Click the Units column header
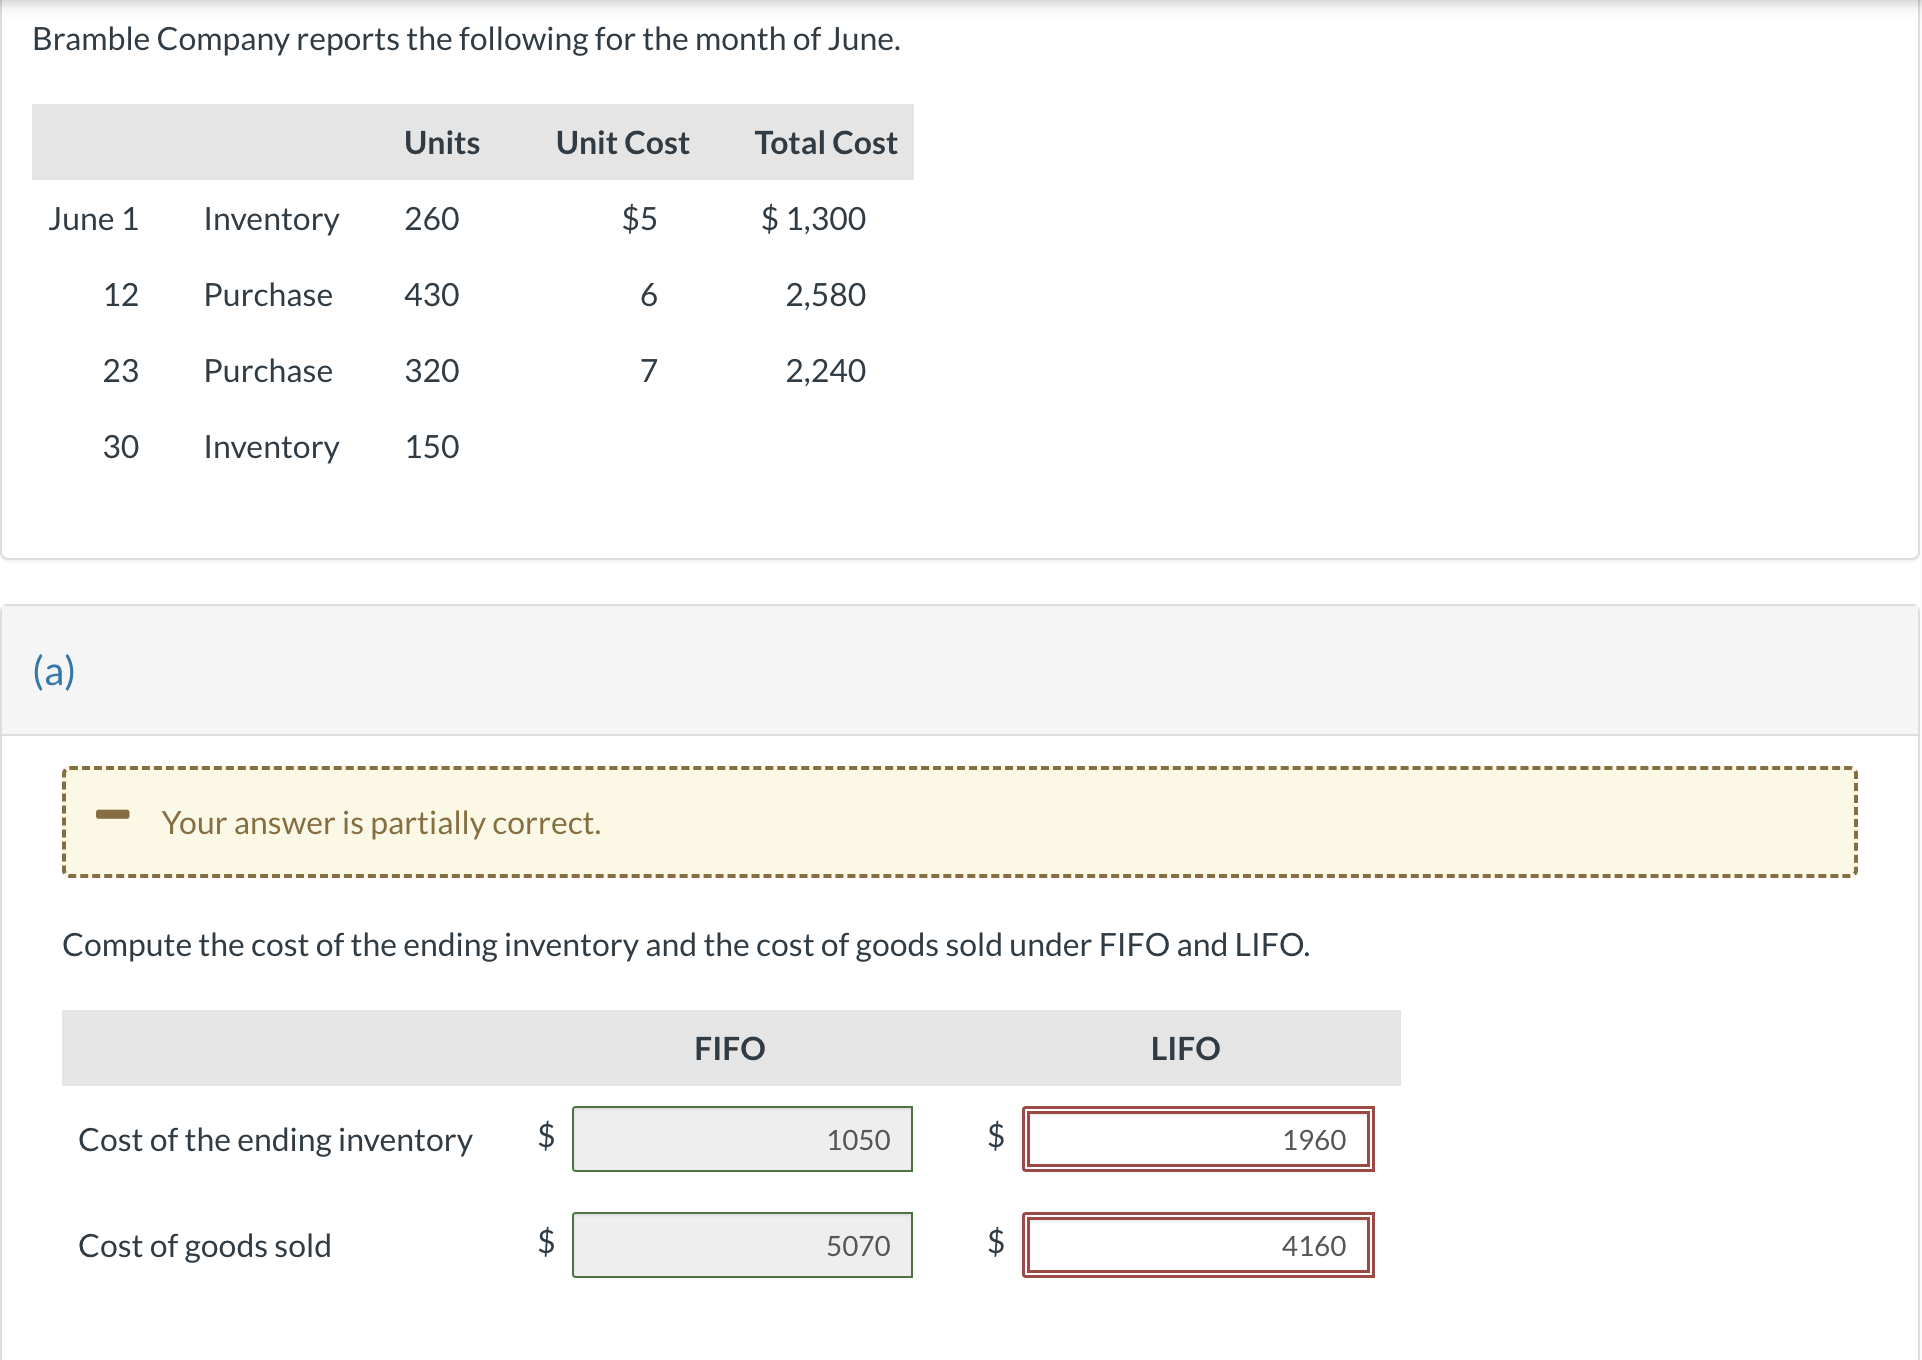 coord(442,143)
